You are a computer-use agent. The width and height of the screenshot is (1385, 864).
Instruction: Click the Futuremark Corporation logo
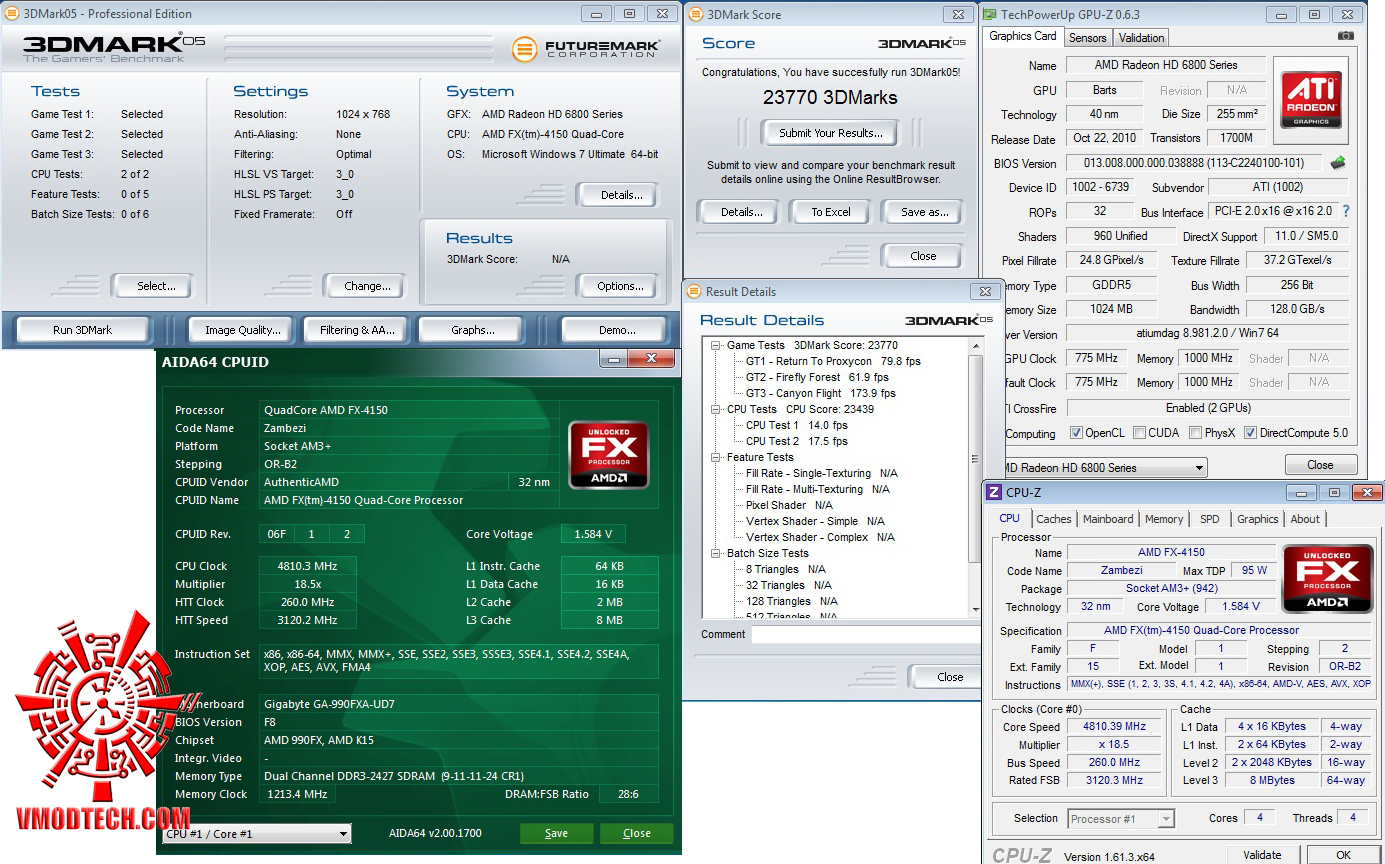585,49
